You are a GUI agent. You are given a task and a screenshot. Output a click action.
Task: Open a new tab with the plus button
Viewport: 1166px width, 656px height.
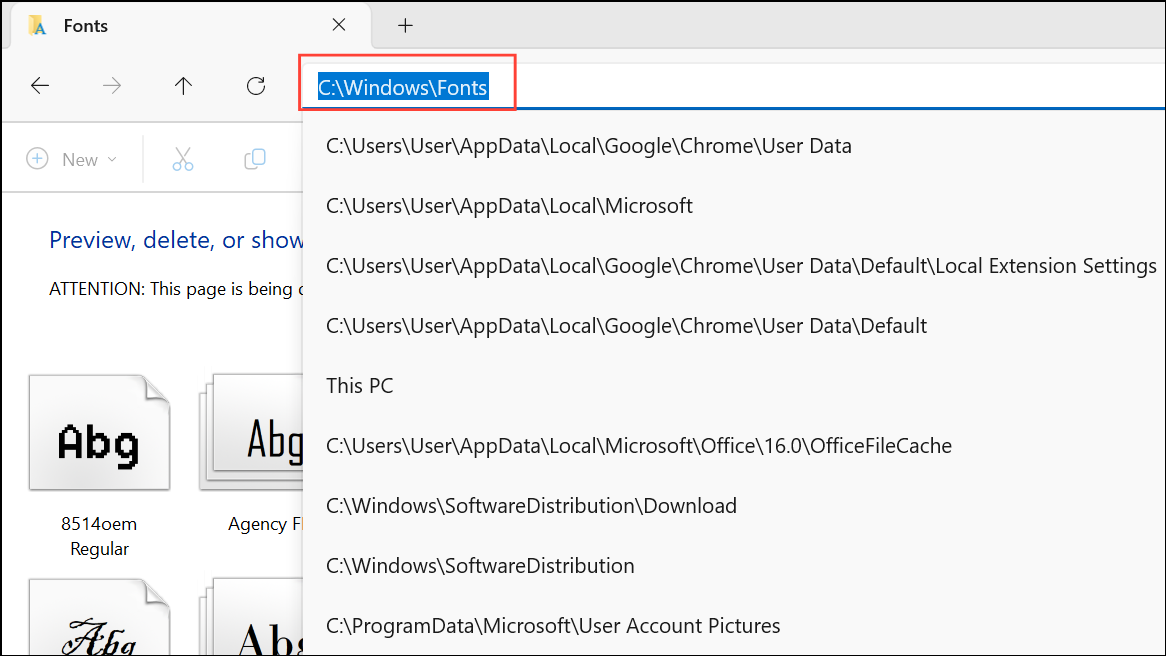tap(405, 25)
